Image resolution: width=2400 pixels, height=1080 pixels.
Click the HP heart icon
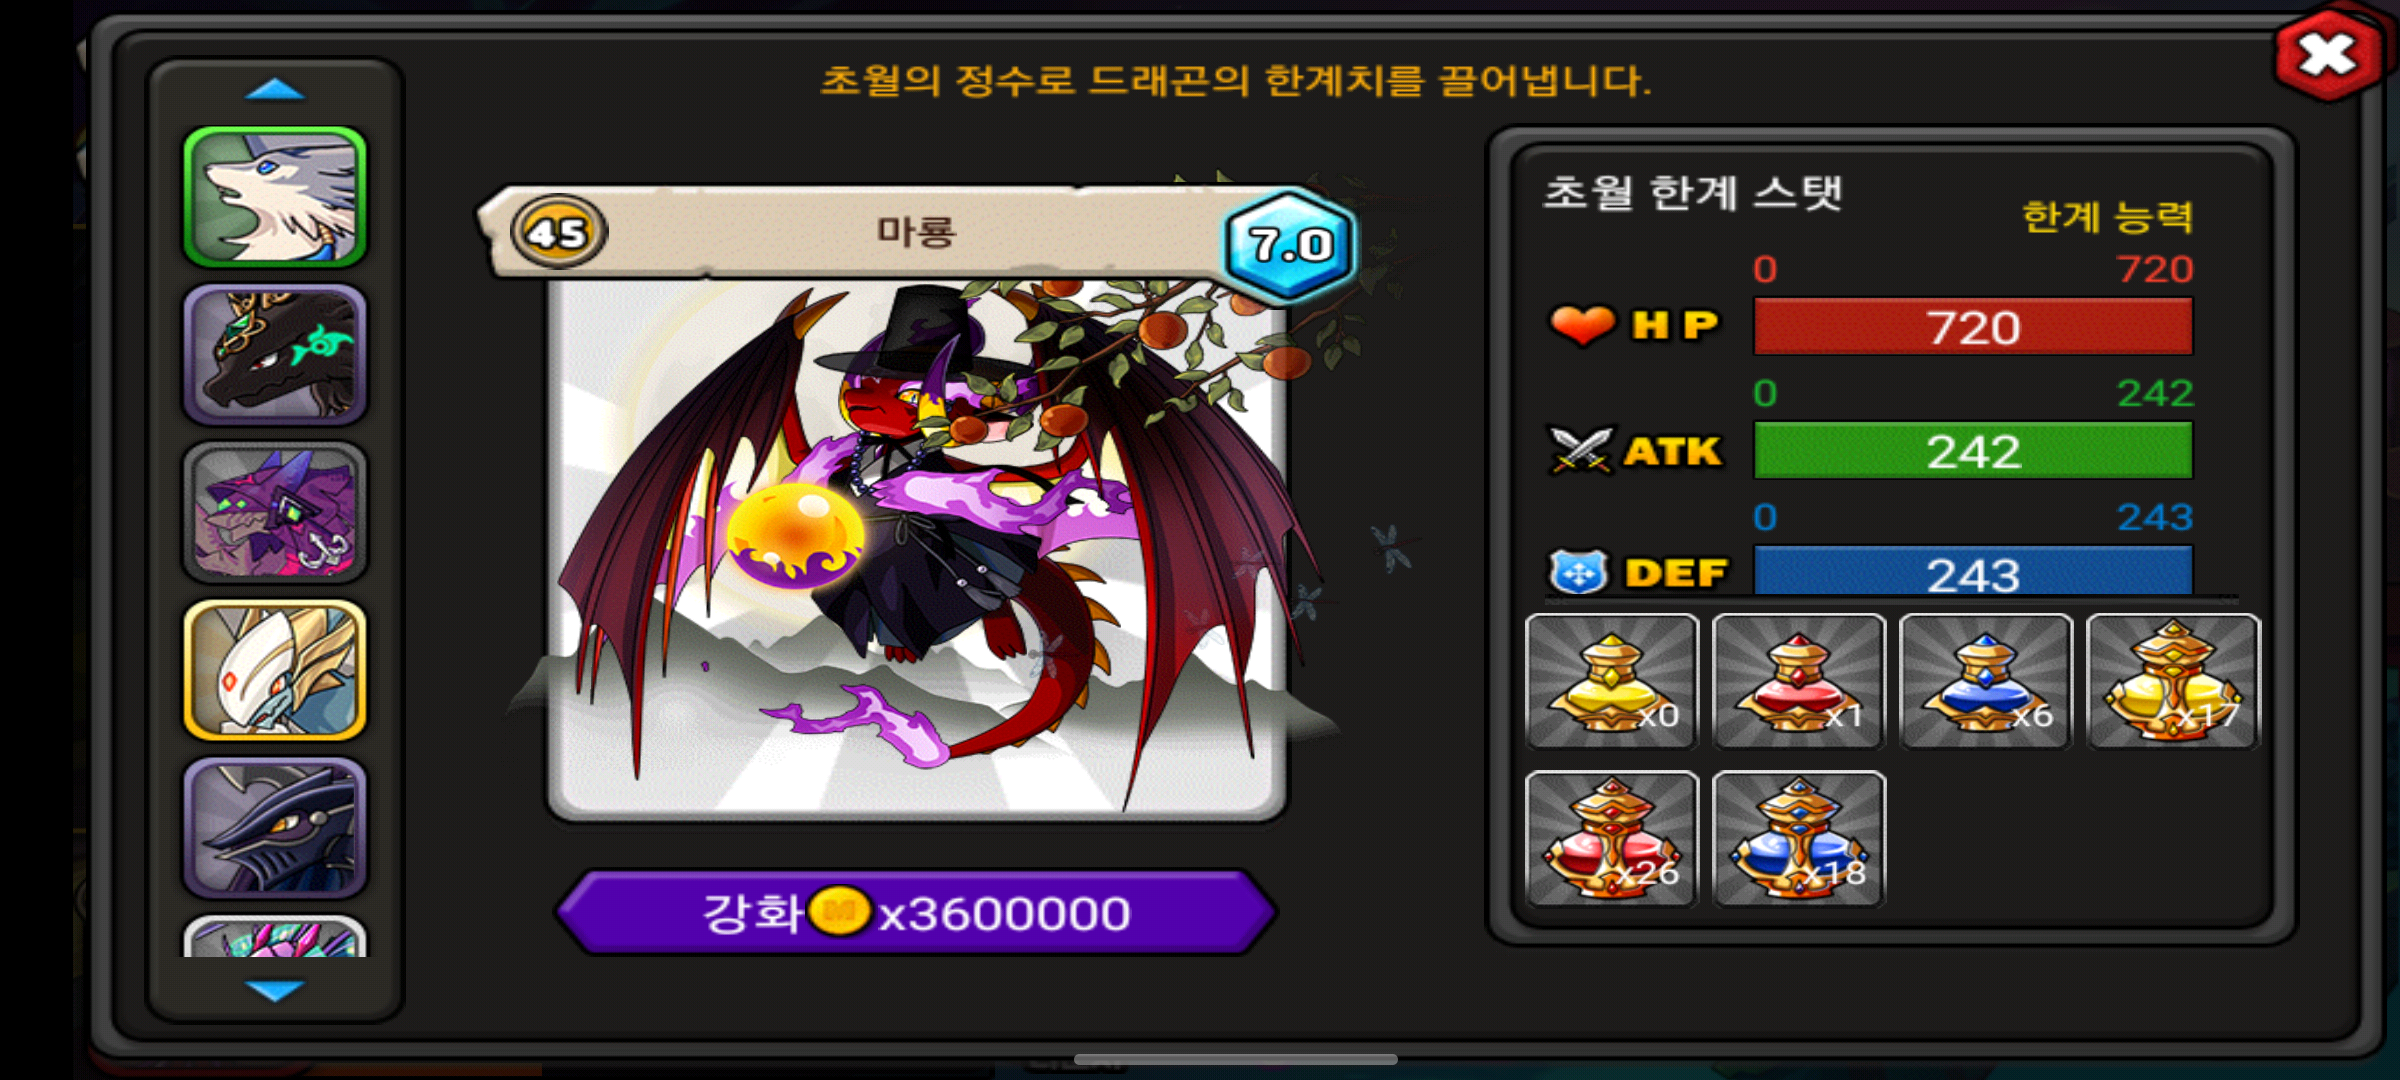click(1582, 325)
